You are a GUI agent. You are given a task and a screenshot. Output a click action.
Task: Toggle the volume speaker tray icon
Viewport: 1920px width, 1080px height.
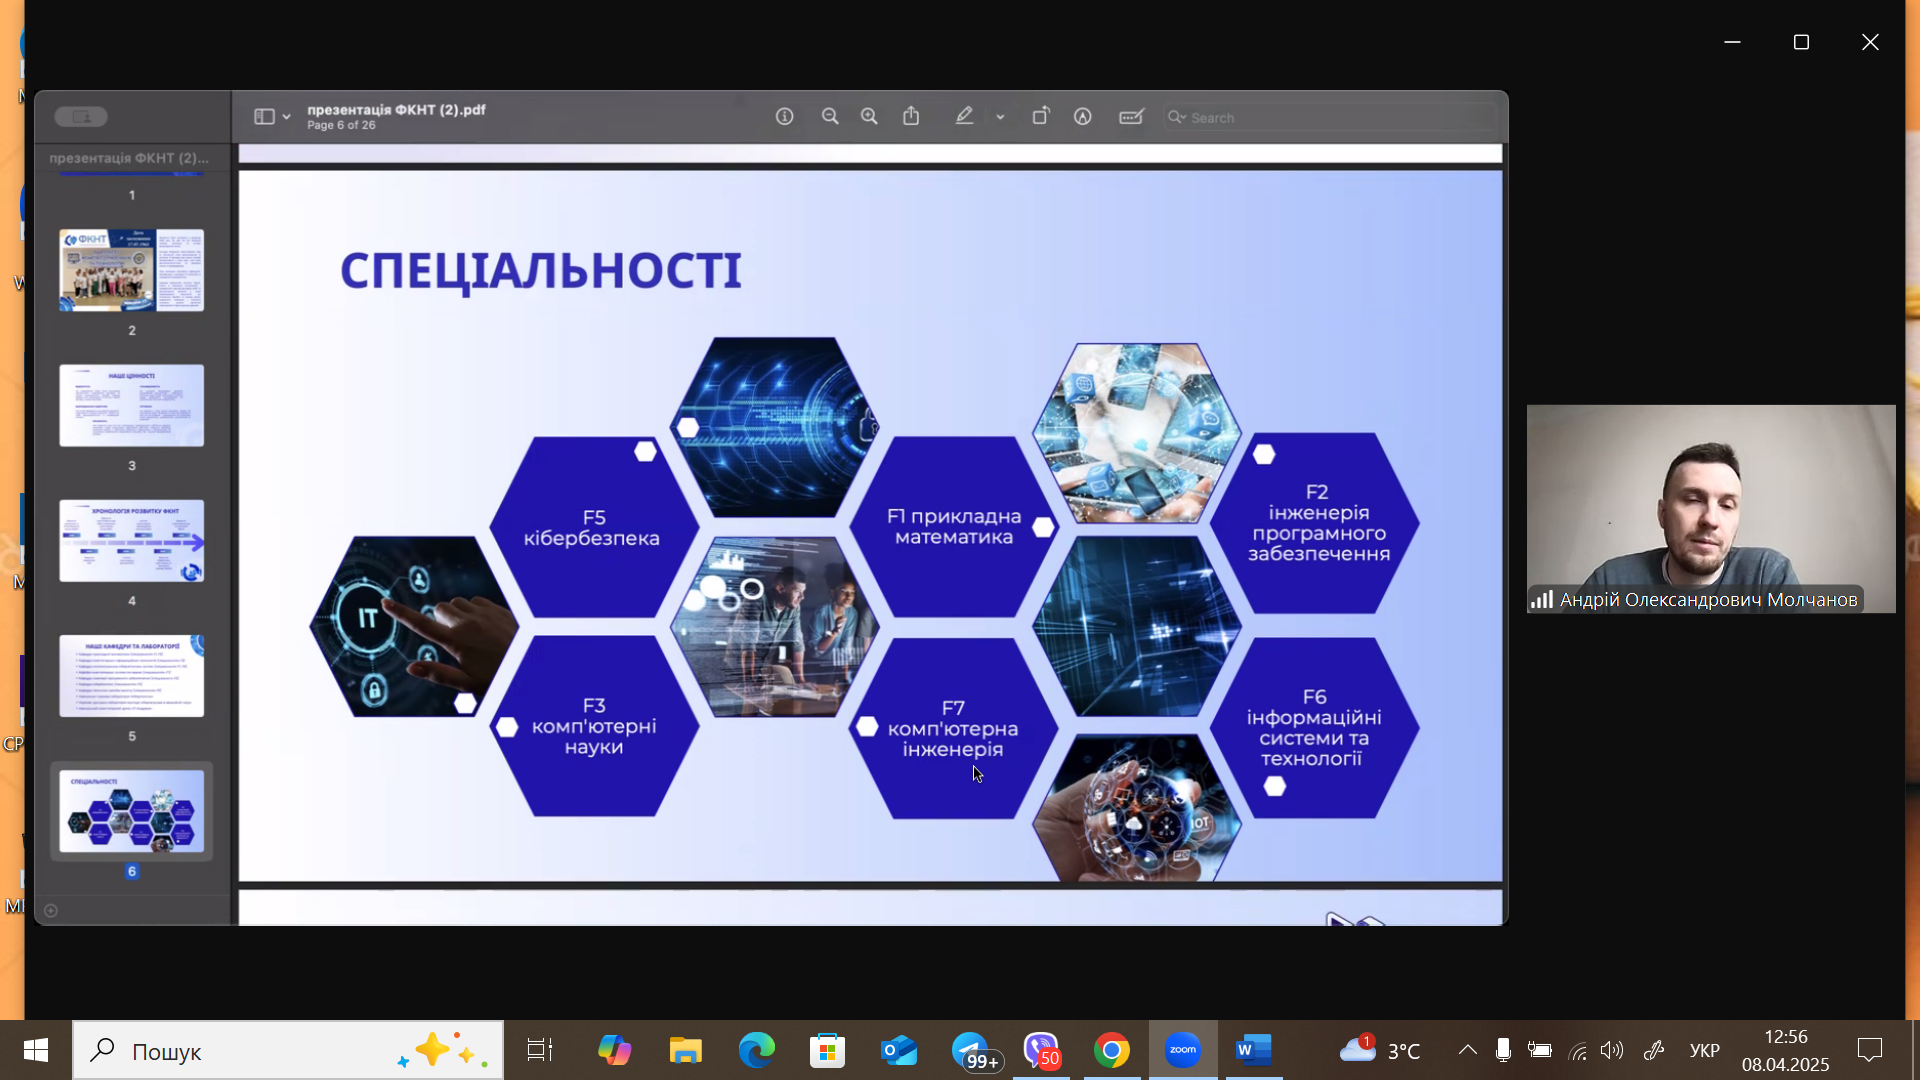click(1611, 1050)
